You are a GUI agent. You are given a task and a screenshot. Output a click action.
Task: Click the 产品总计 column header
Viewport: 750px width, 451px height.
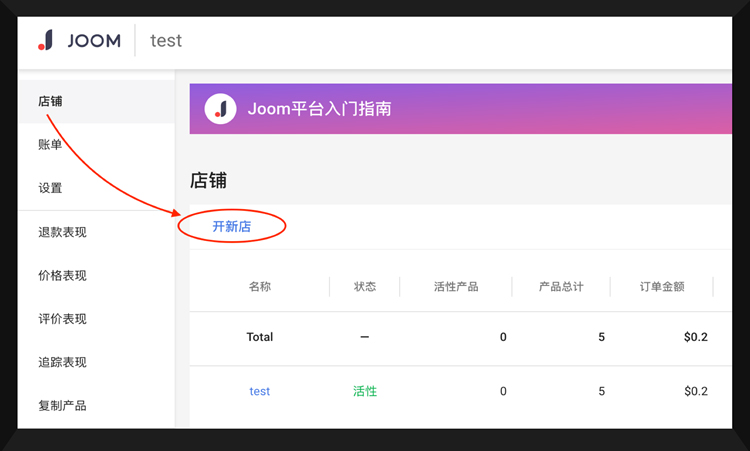561,286
